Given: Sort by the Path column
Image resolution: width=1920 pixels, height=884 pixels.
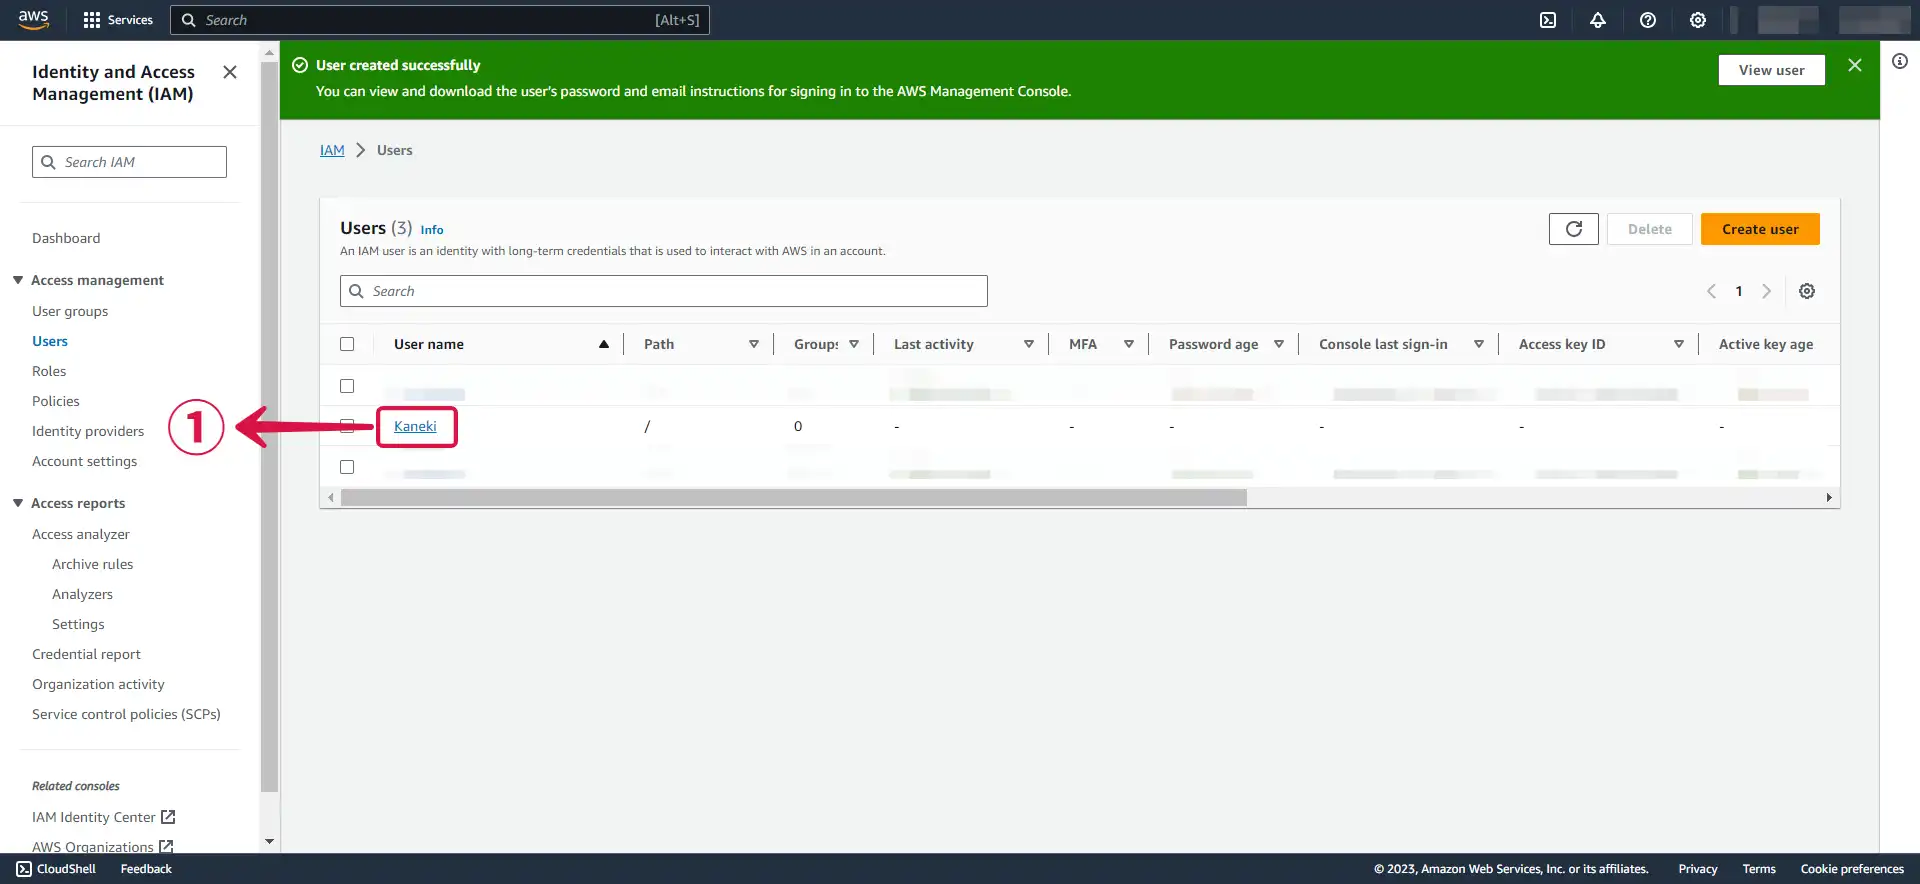Looking at the screenshot, I should [x=754, y=344].
